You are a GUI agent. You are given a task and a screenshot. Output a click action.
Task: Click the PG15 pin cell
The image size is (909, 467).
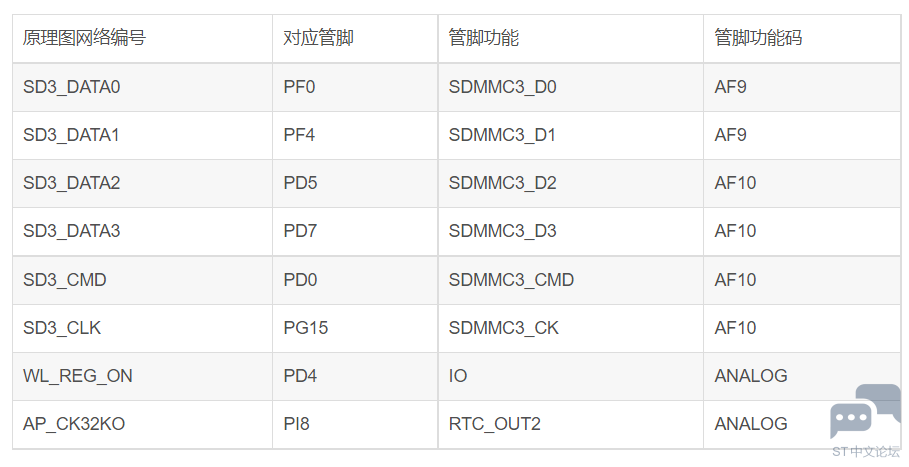coord(355,328)
